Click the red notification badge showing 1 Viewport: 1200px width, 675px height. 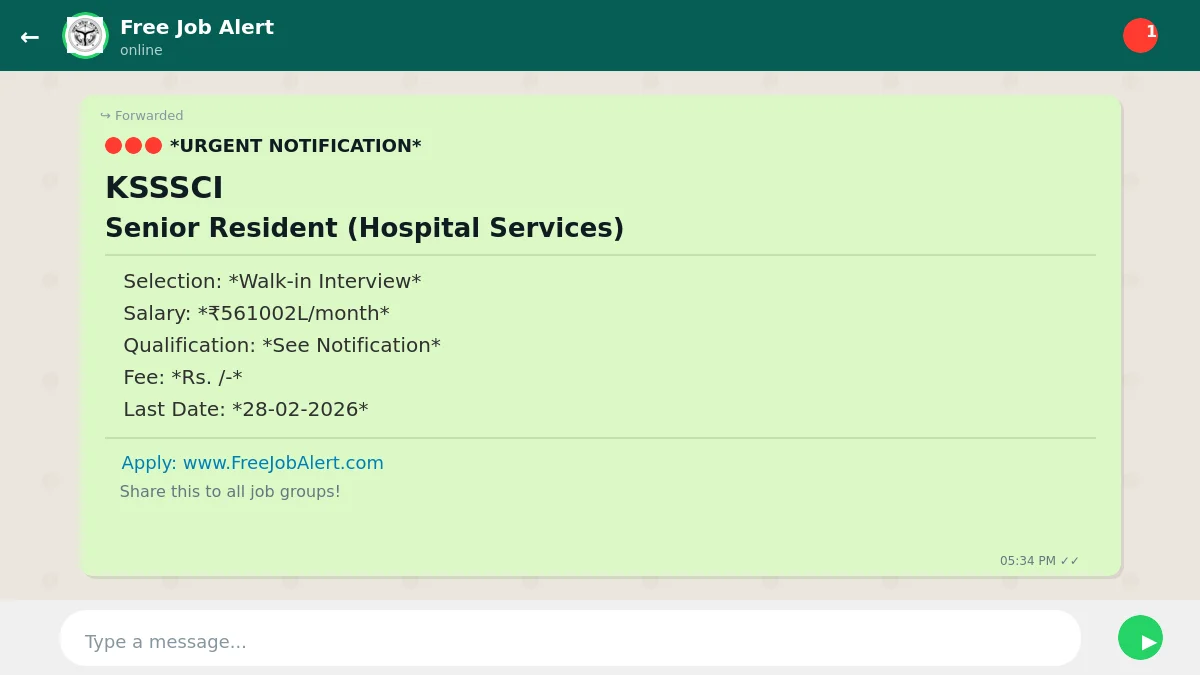pos(1140,35)
